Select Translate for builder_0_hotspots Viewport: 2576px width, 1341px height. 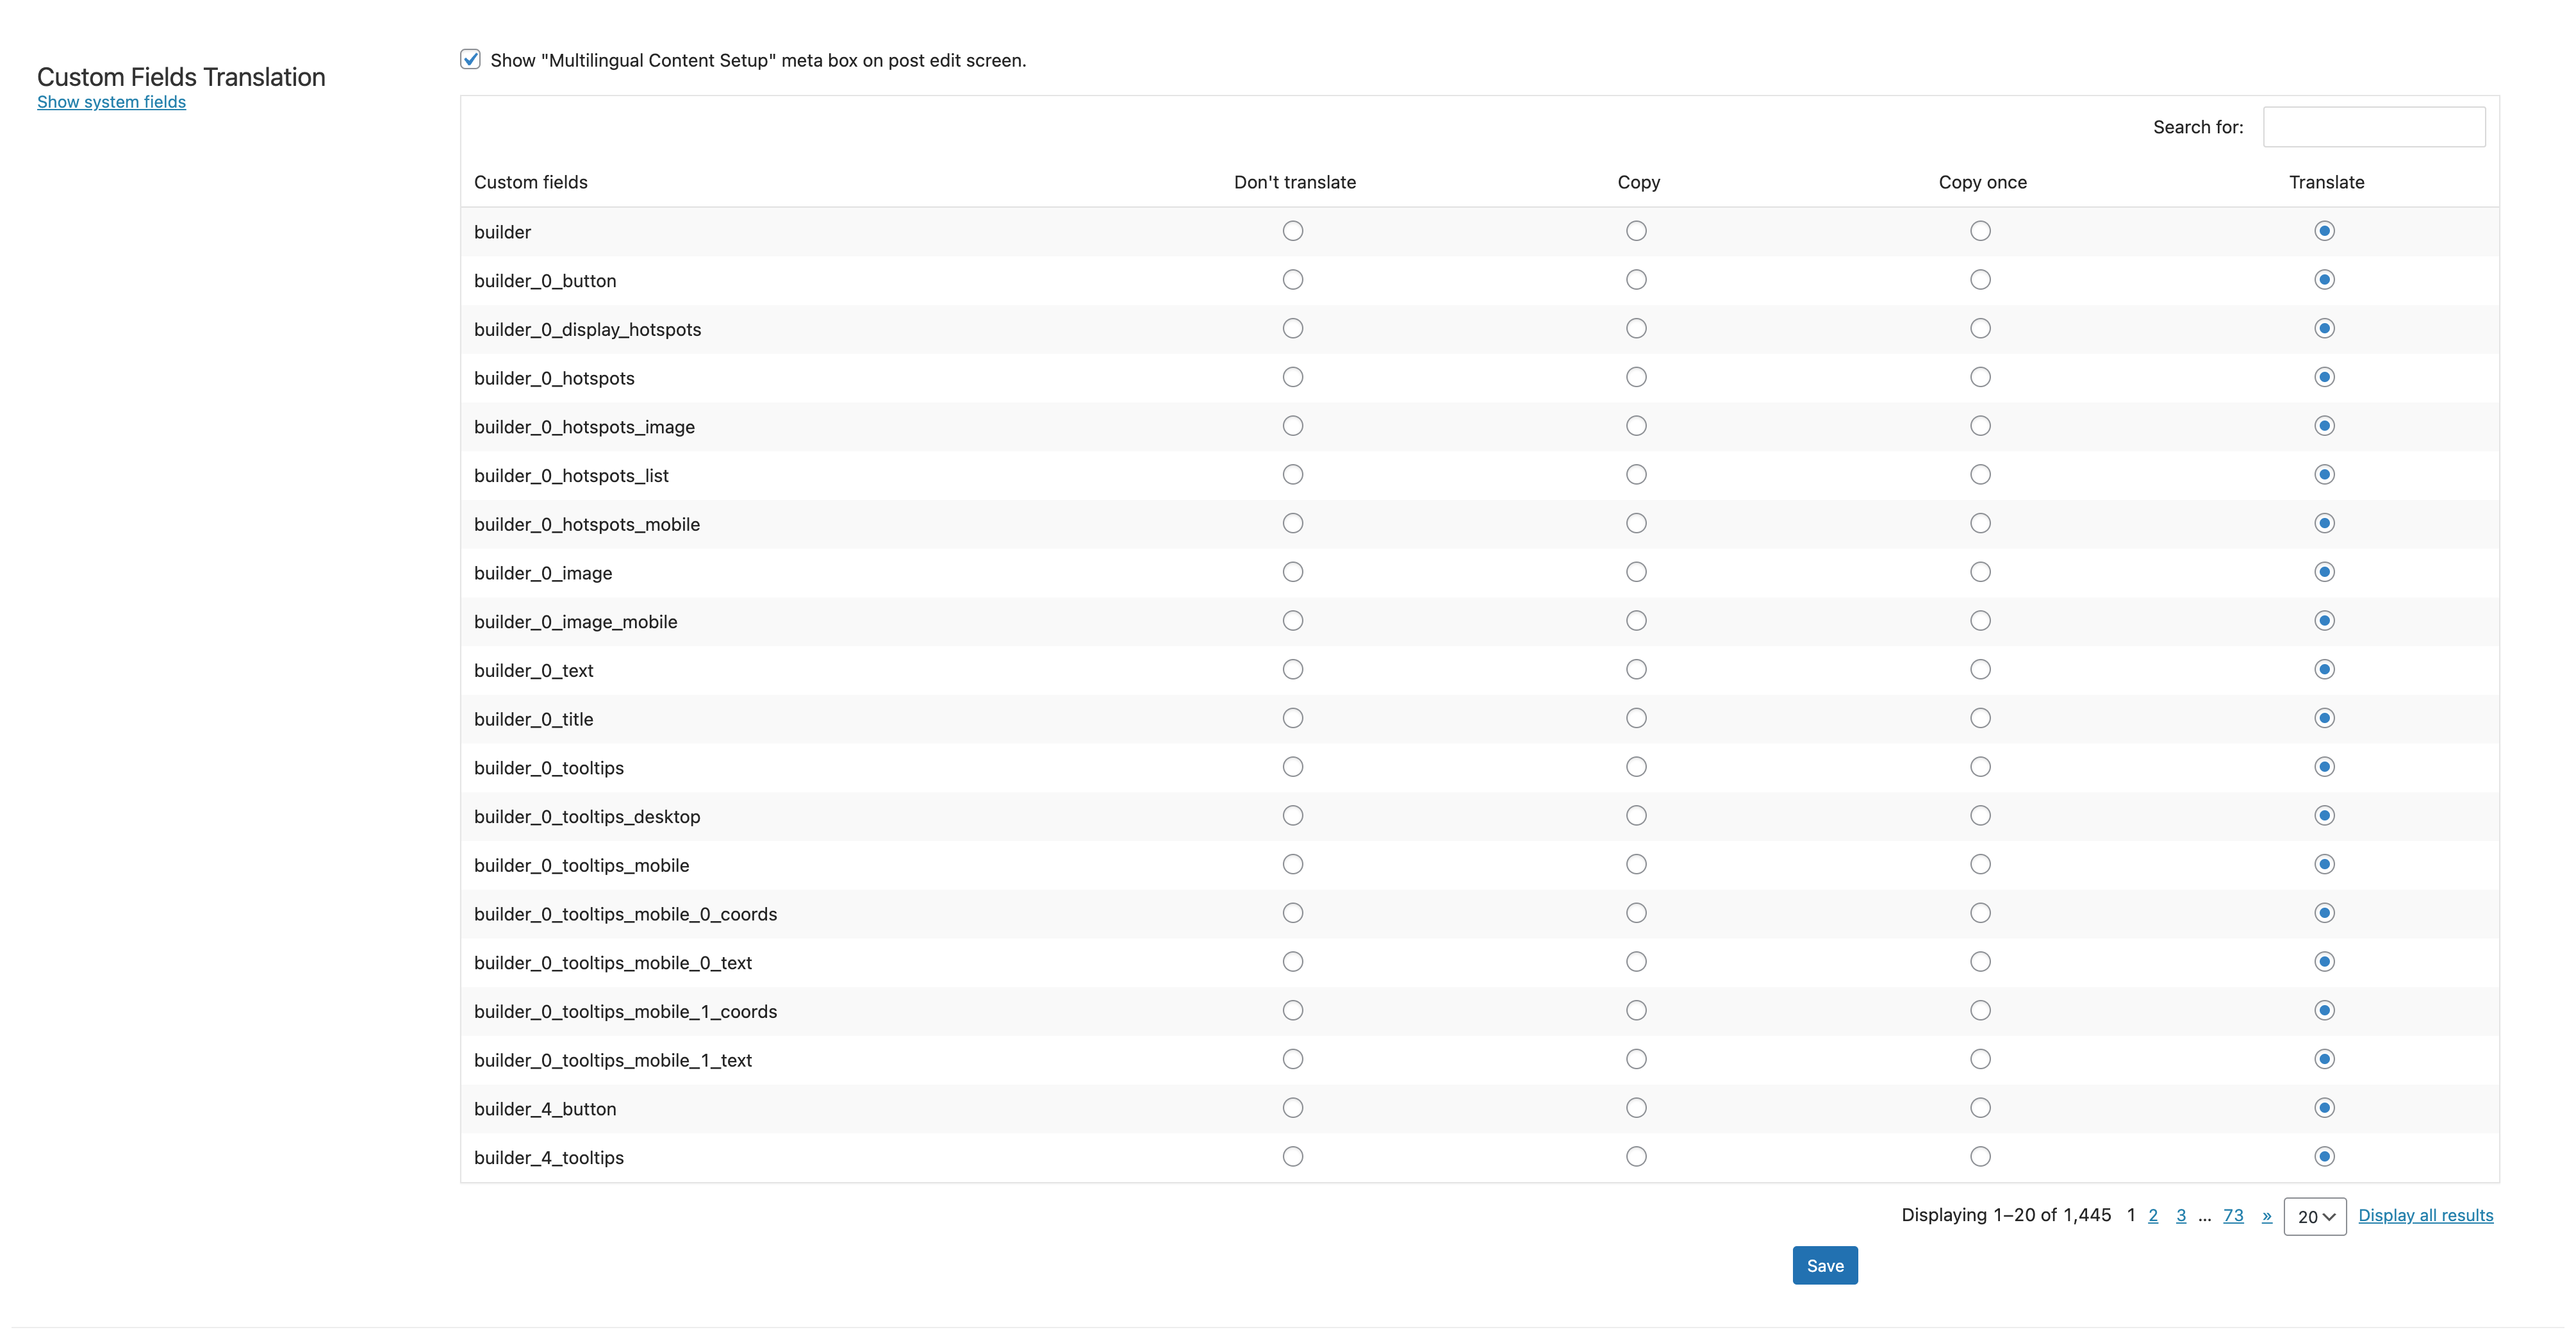[2324, 377]
